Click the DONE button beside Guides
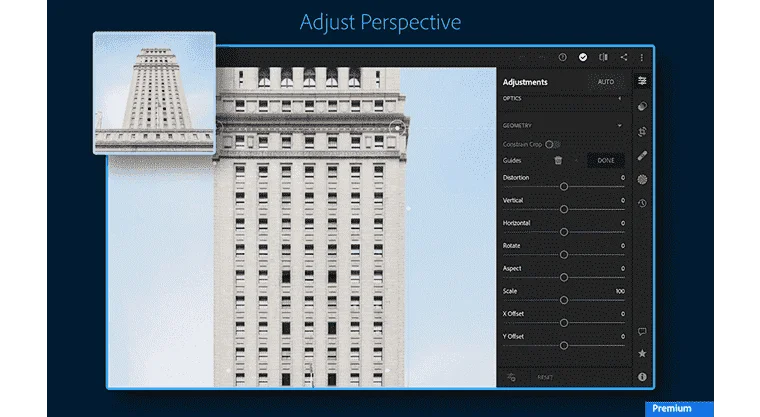 605,160
